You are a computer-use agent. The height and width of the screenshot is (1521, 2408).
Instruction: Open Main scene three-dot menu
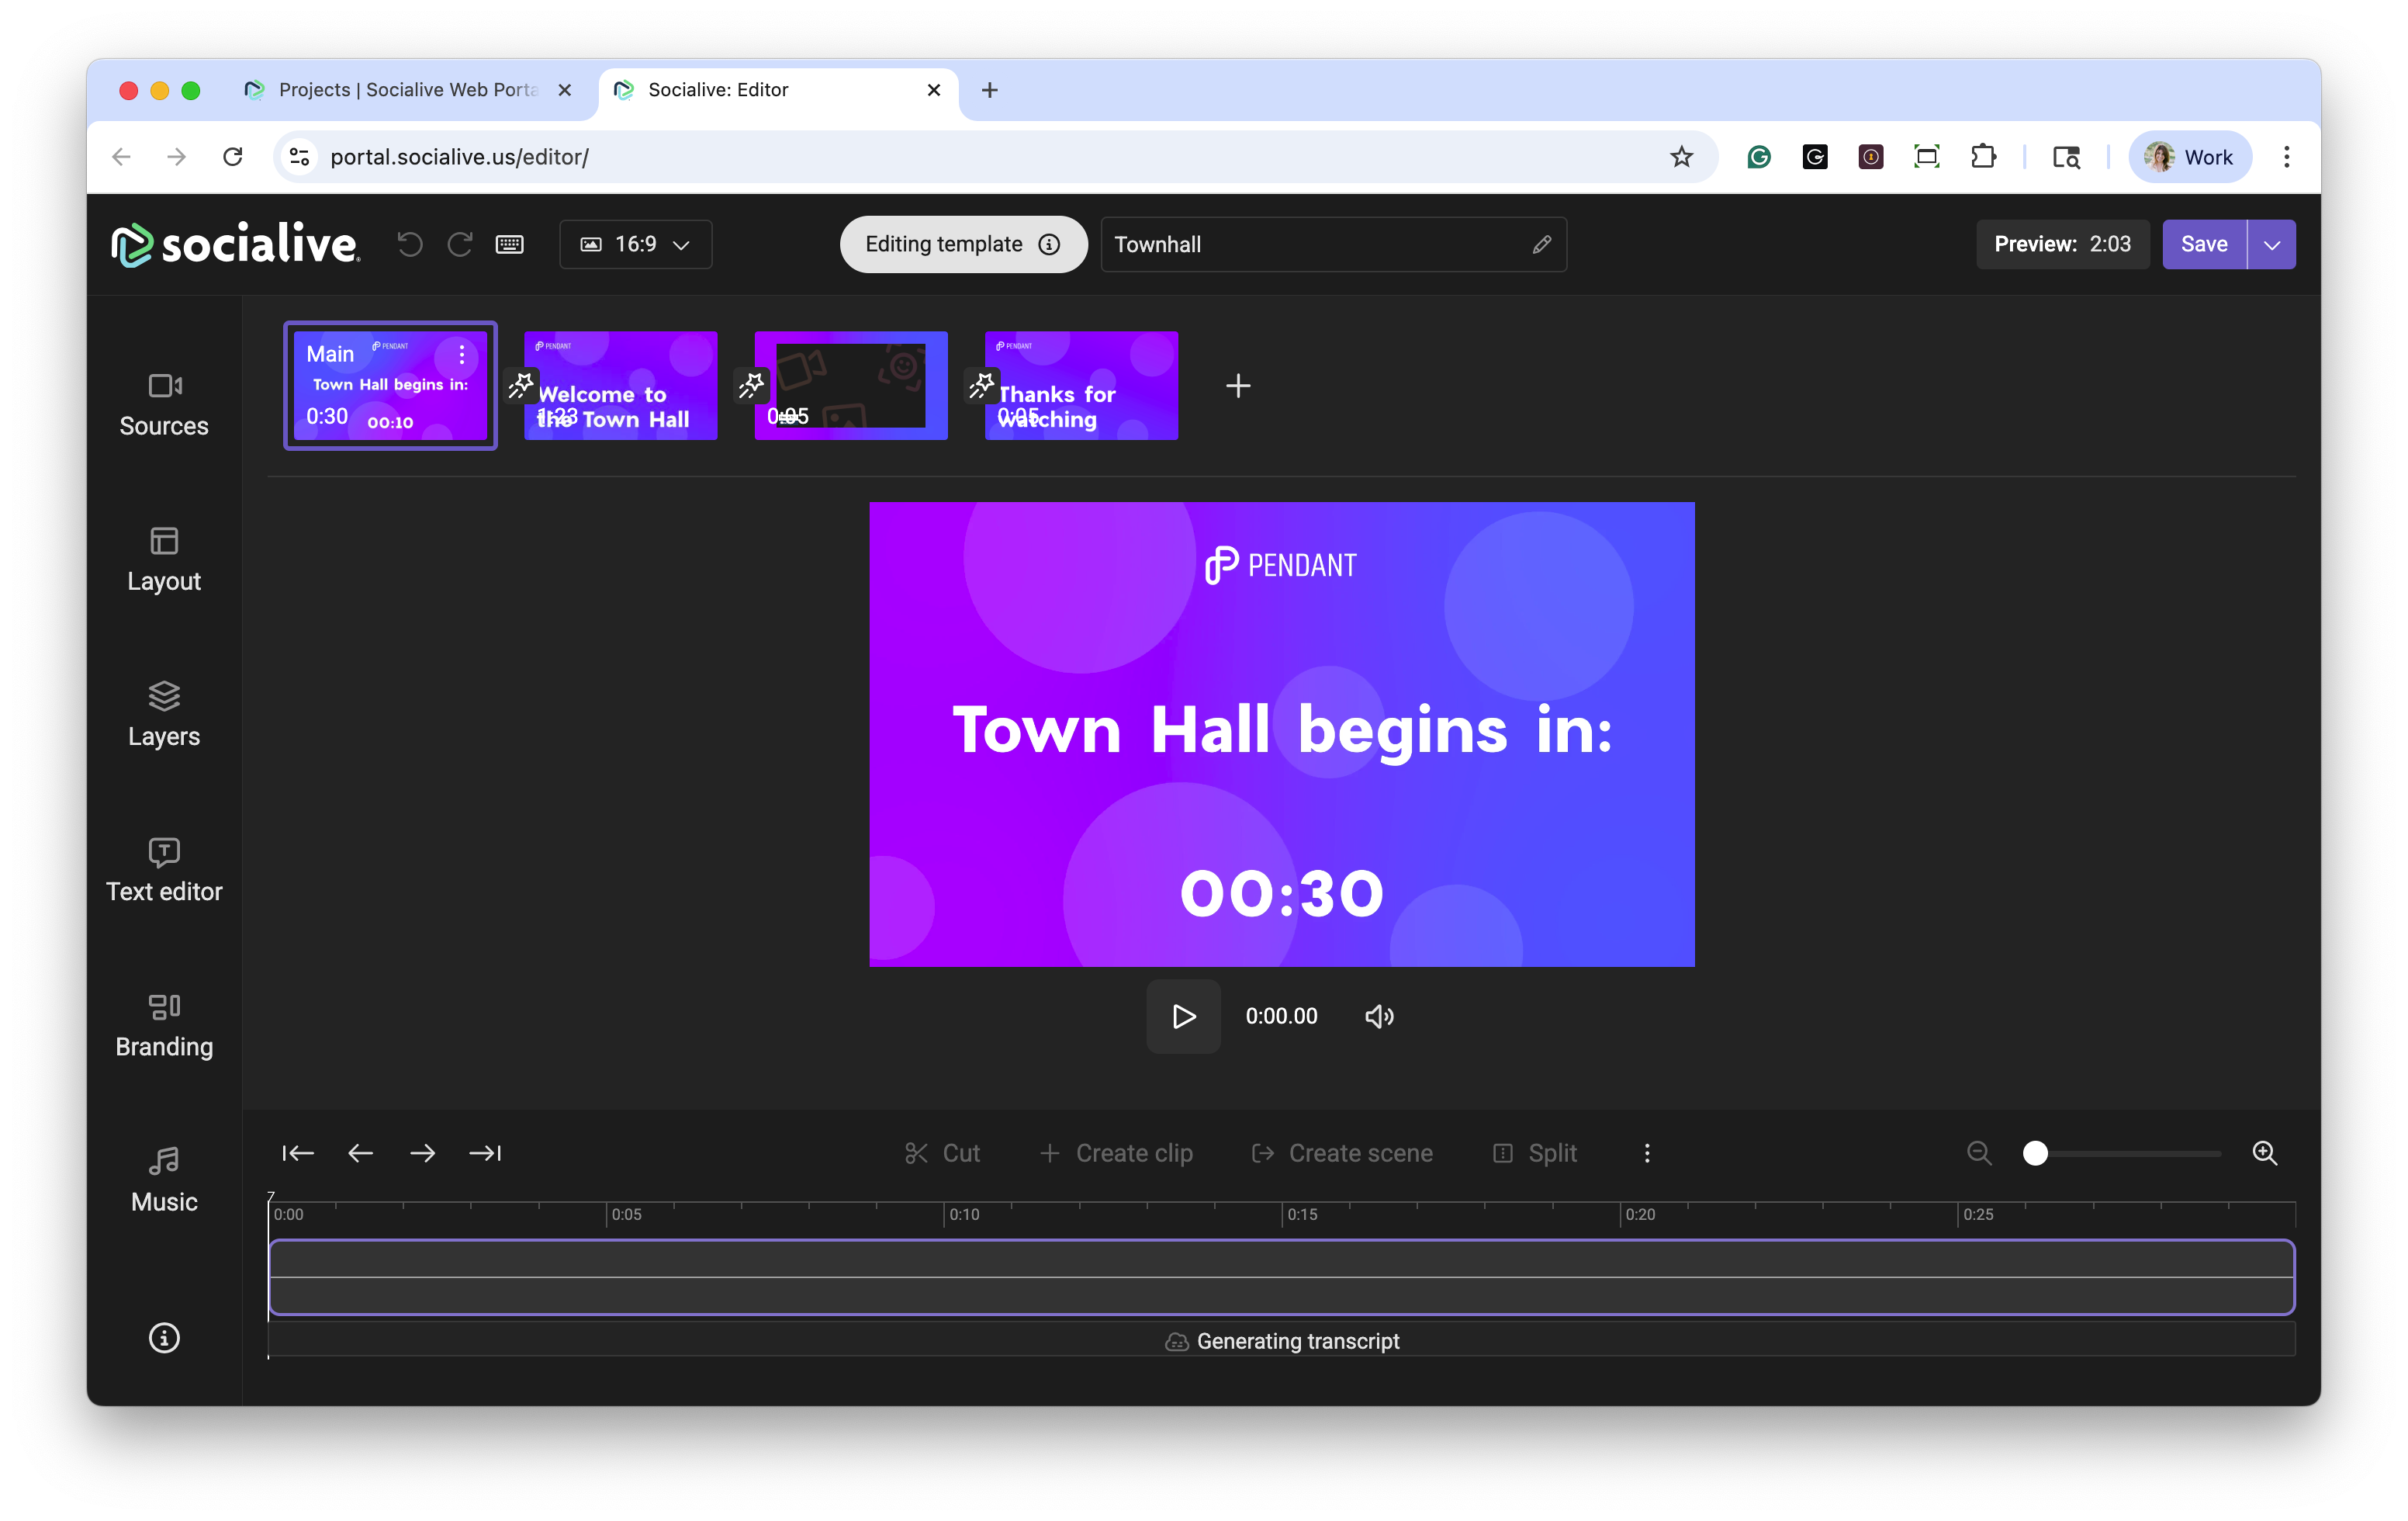pyautogui.click(x=462, y=354)
